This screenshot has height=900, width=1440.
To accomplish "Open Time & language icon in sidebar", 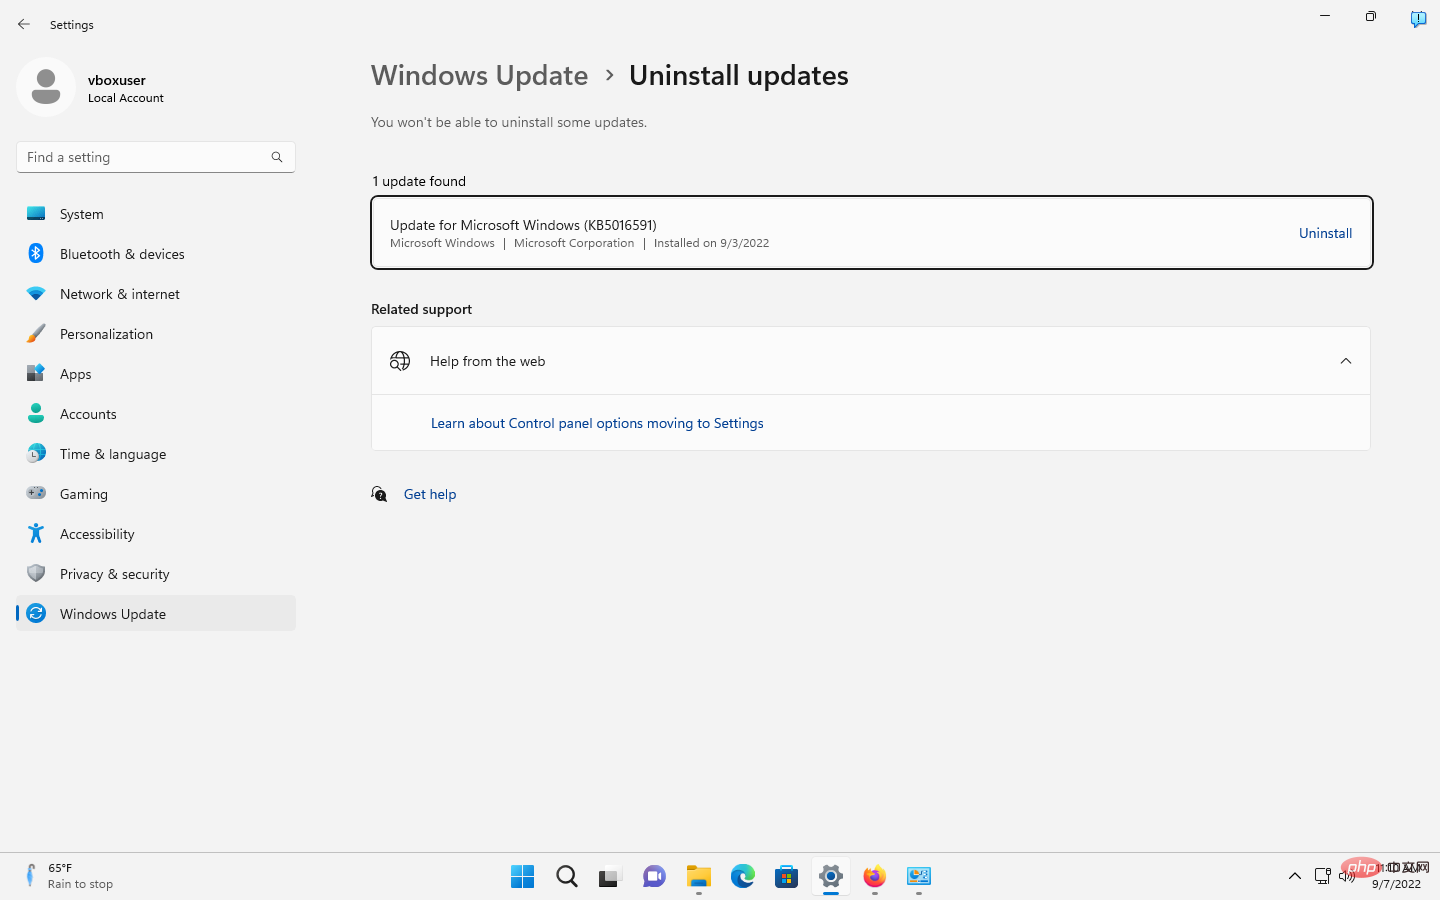I will (36, 454).
